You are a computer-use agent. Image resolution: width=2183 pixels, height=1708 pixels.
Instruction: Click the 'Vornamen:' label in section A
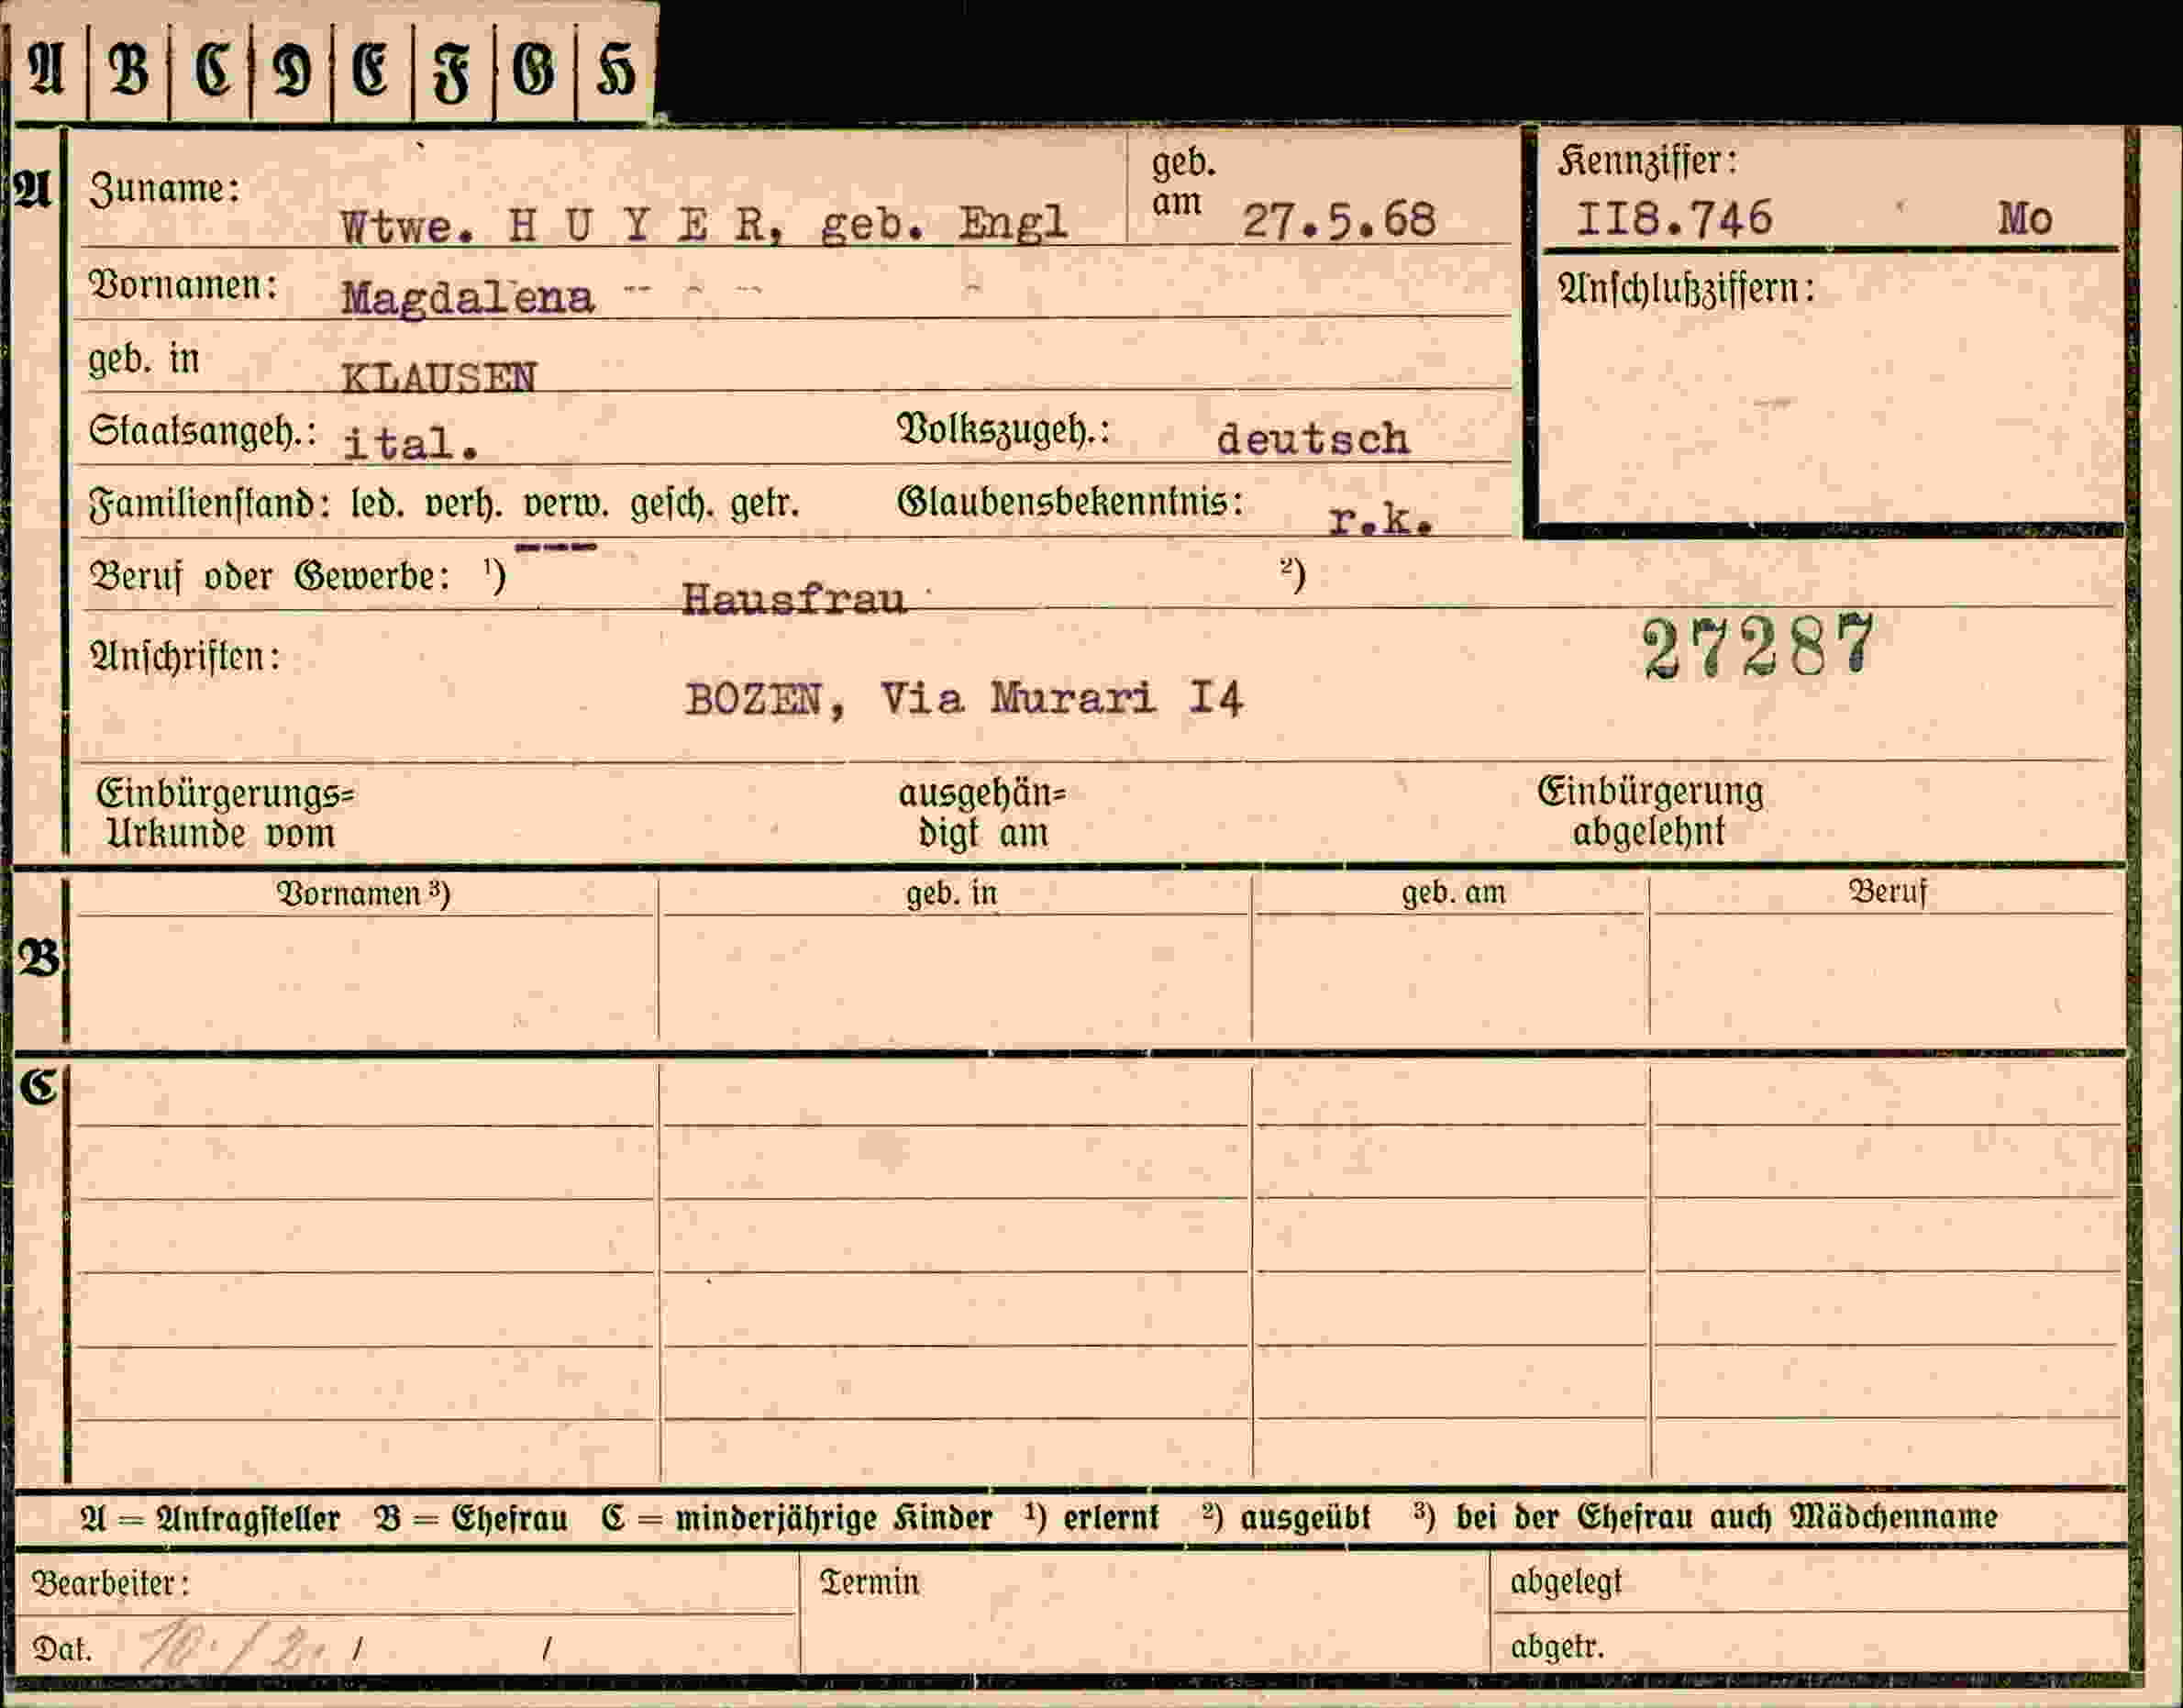click(183, 285)
